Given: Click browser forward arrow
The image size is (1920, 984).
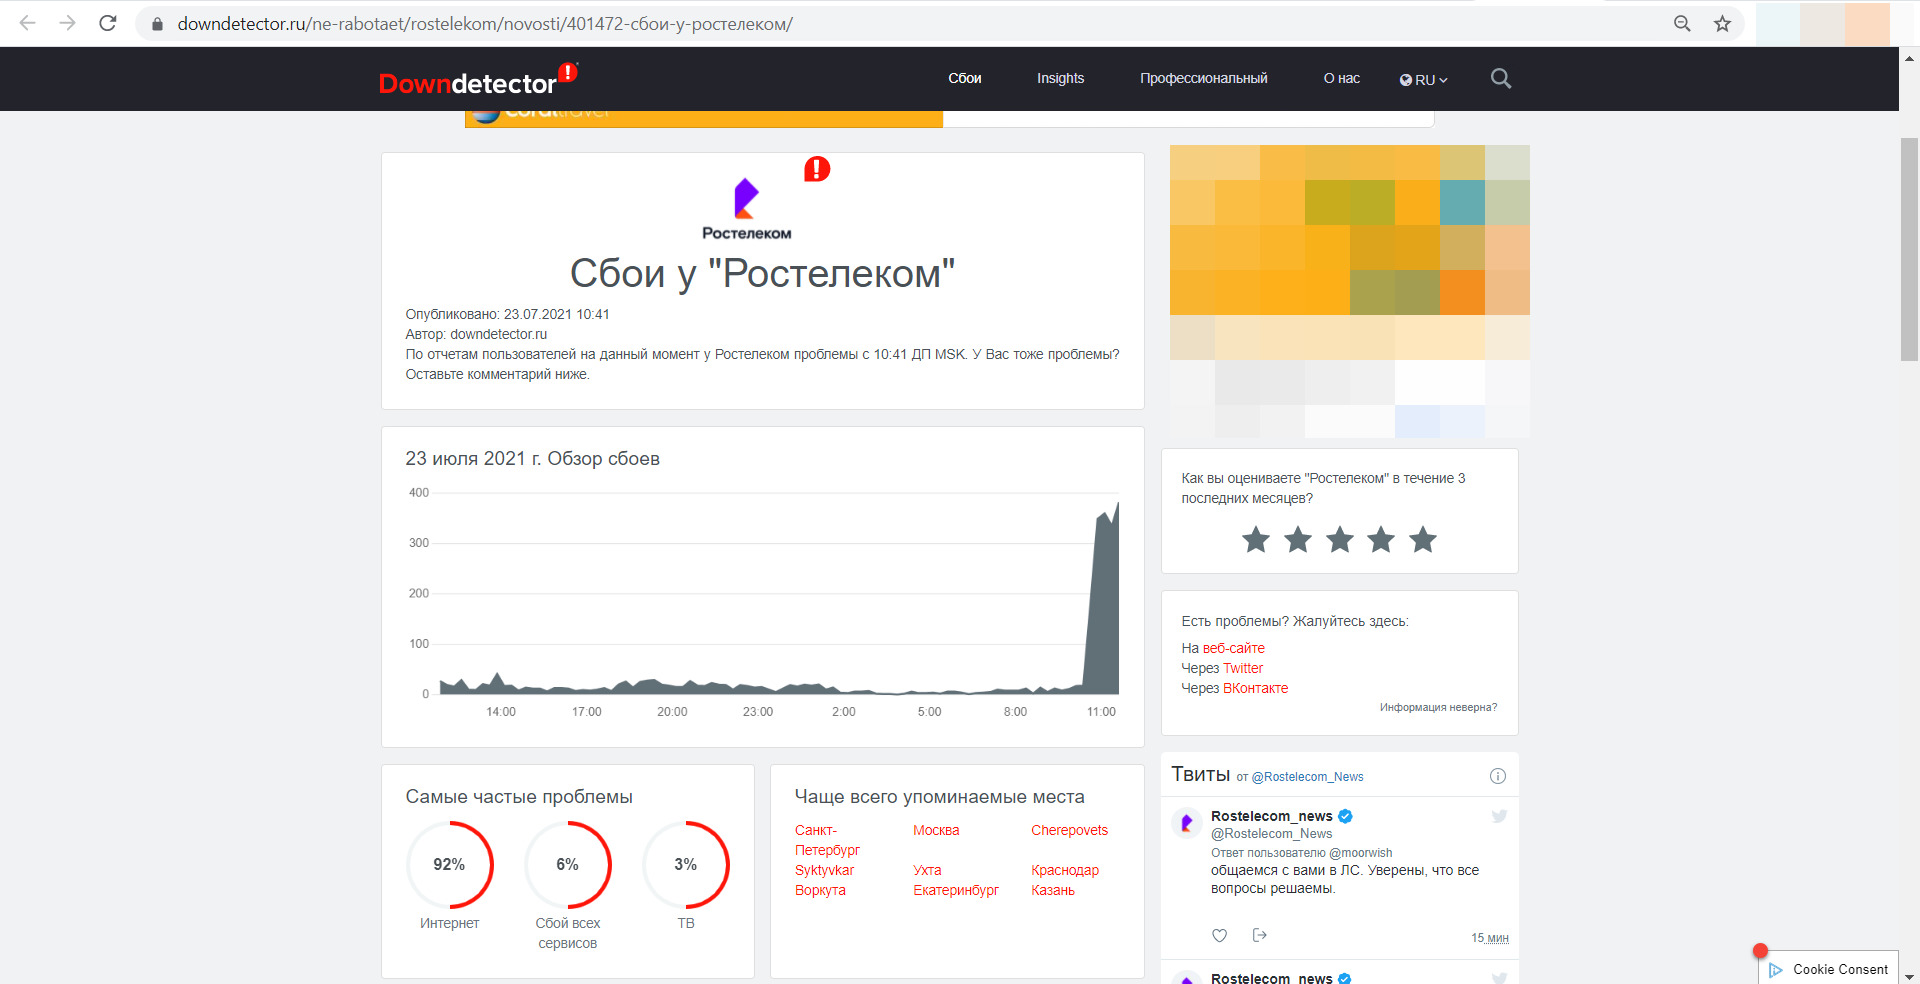Looking at the screenshot, I should pos(67,23).
